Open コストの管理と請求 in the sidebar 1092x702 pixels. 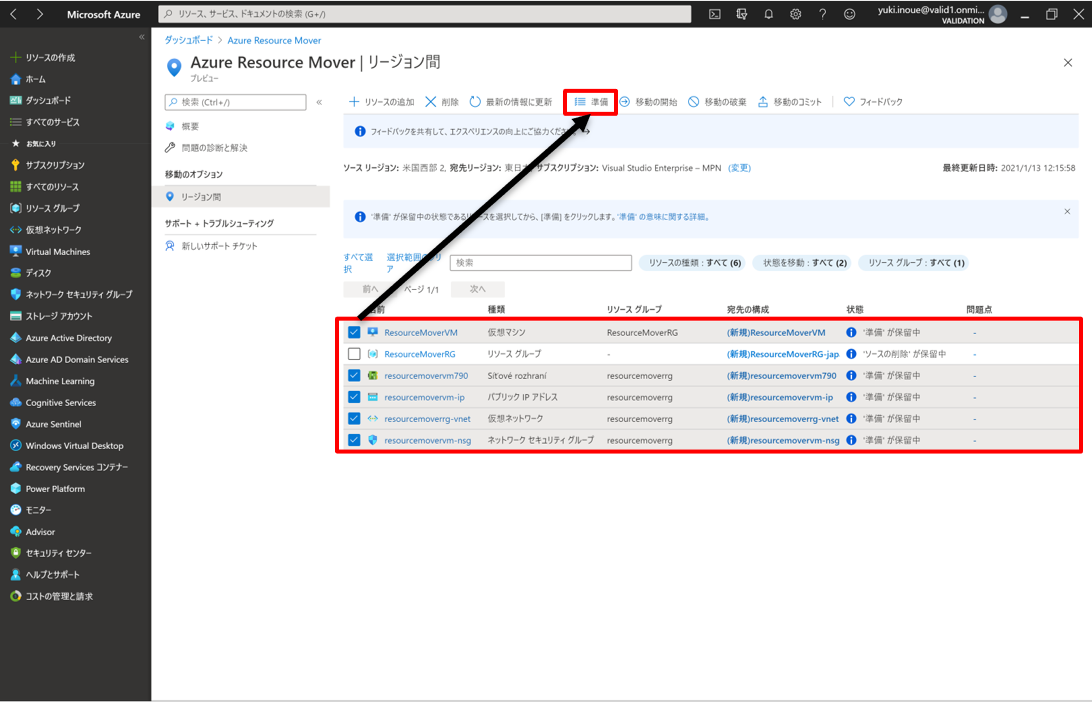pos(51,596)
